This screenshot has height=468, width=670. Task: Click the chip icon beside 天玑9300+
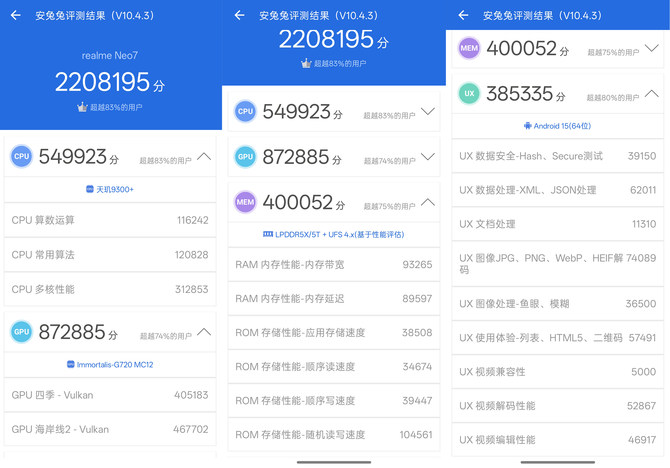pyautogui.click(x=90, y=189)
